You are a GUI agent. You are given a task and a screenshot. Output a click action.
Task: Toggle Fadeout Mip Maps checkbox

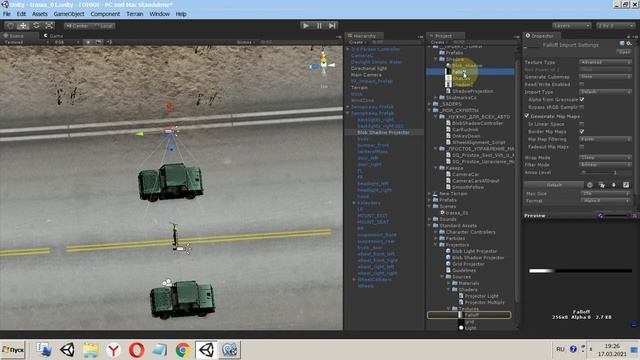[x=582, y=147]
